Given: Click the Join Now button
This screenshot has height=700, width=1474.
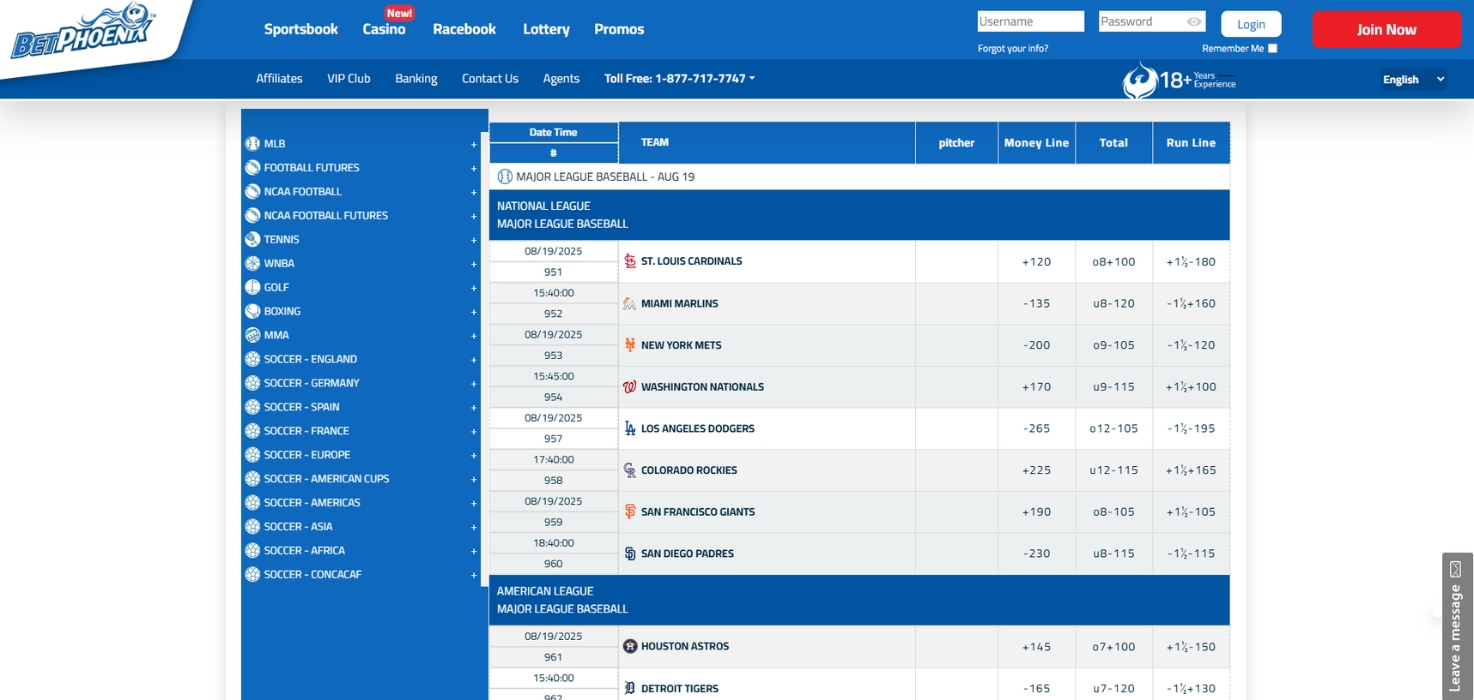Looking at the screenshot, I should point(1386,29).
